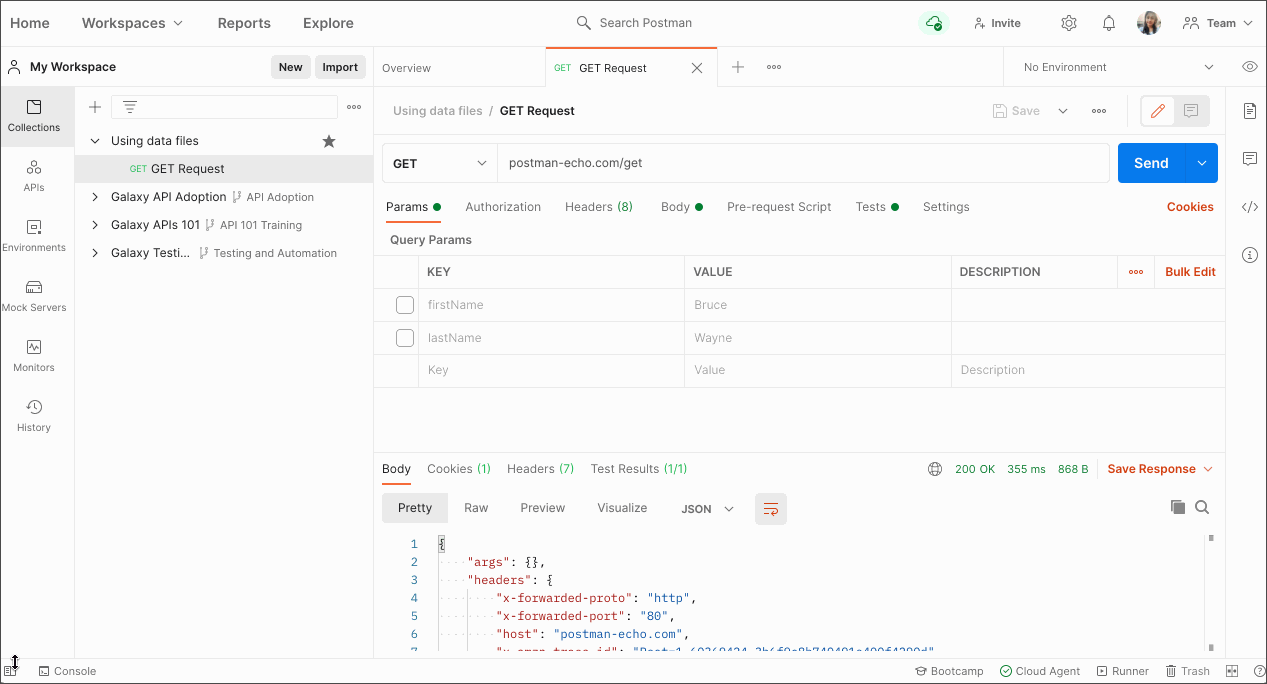Search within the response body
Screen dimensions: 1267x684
click(x=1202, y=507)
